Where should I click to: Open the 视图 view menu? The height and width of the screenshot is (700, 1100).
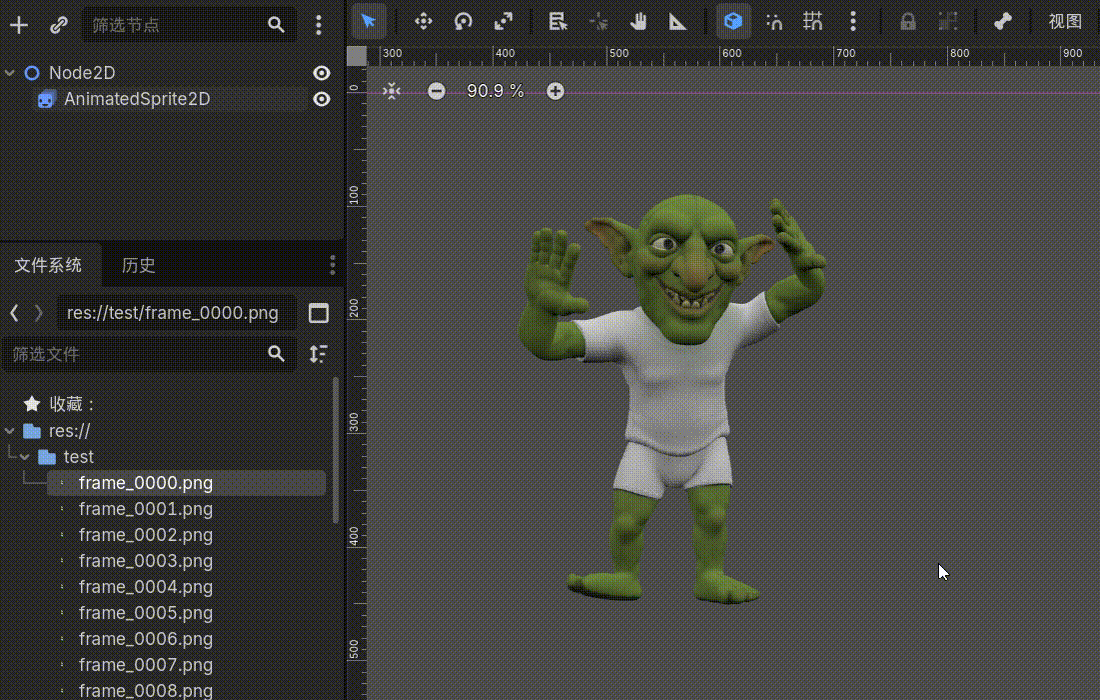tap(1065, 22)
